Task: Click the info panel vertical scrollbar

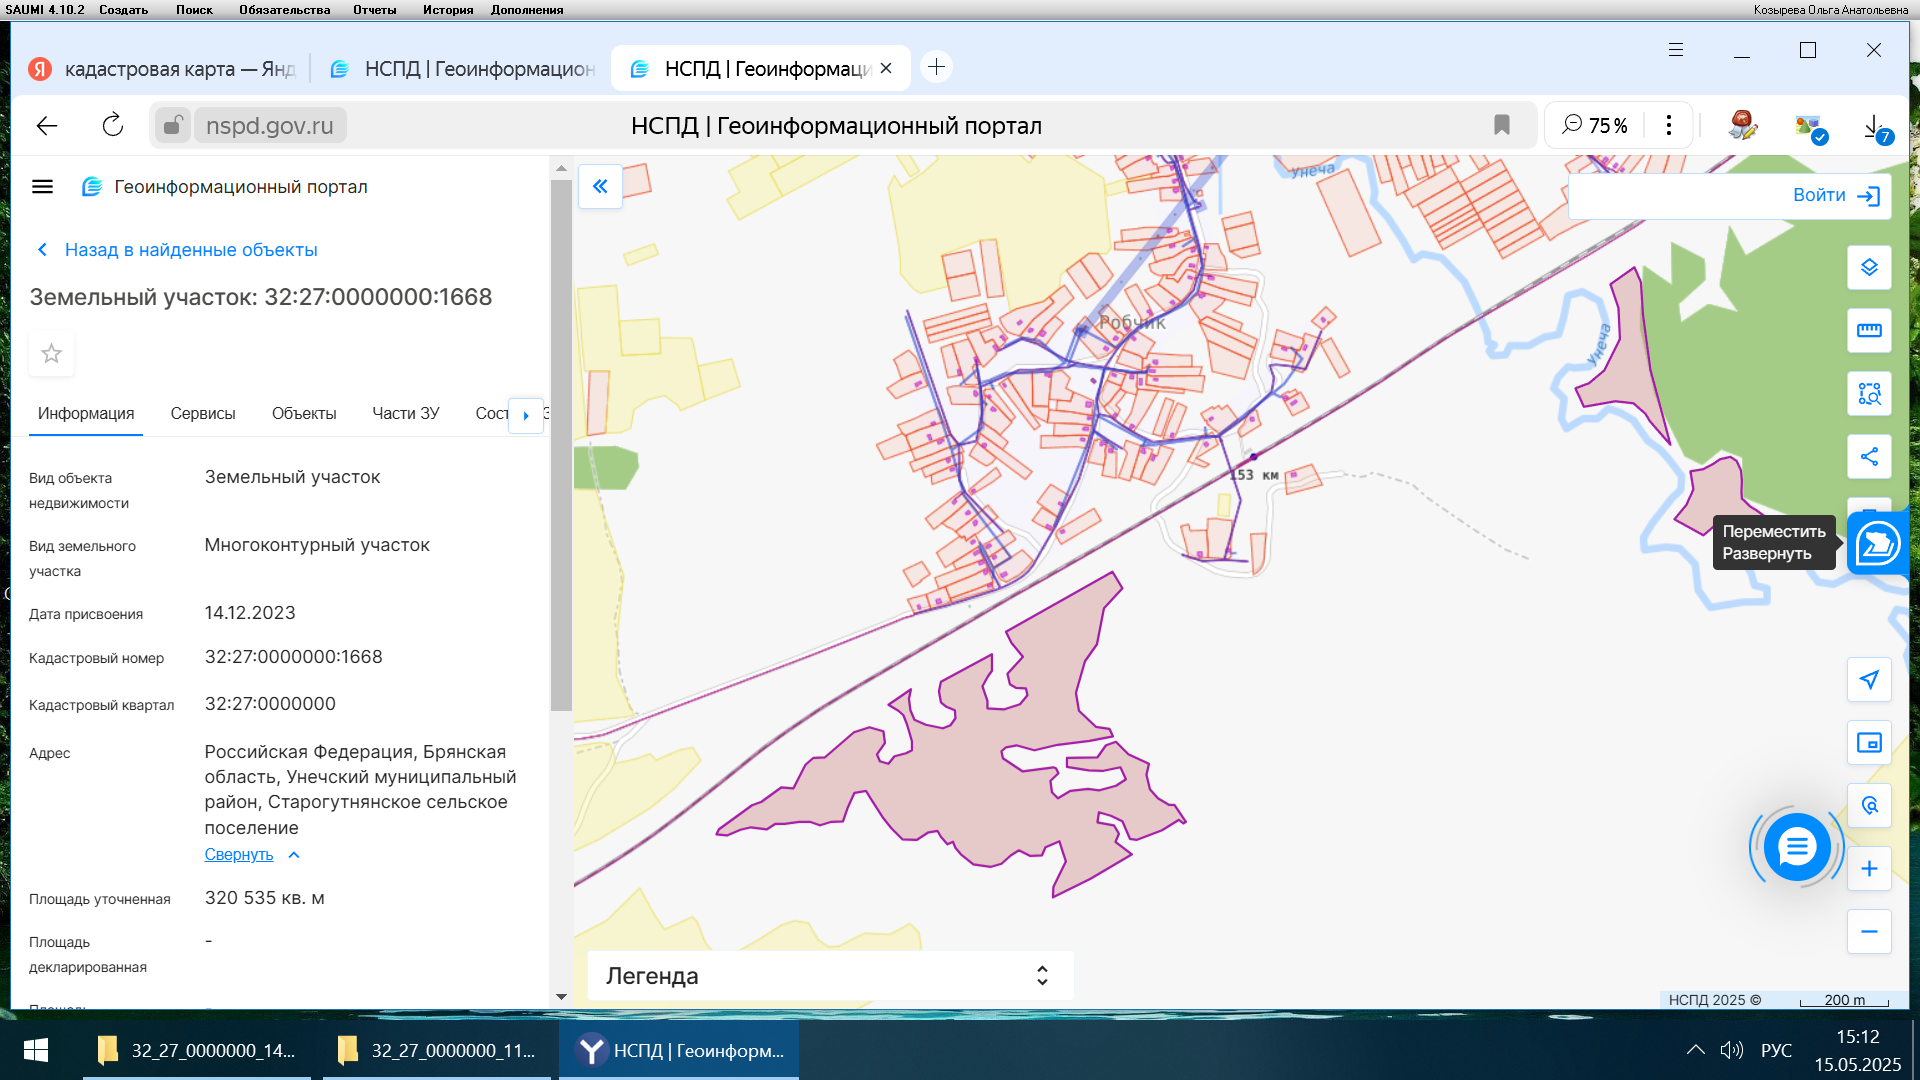Action: click(561, 445)
